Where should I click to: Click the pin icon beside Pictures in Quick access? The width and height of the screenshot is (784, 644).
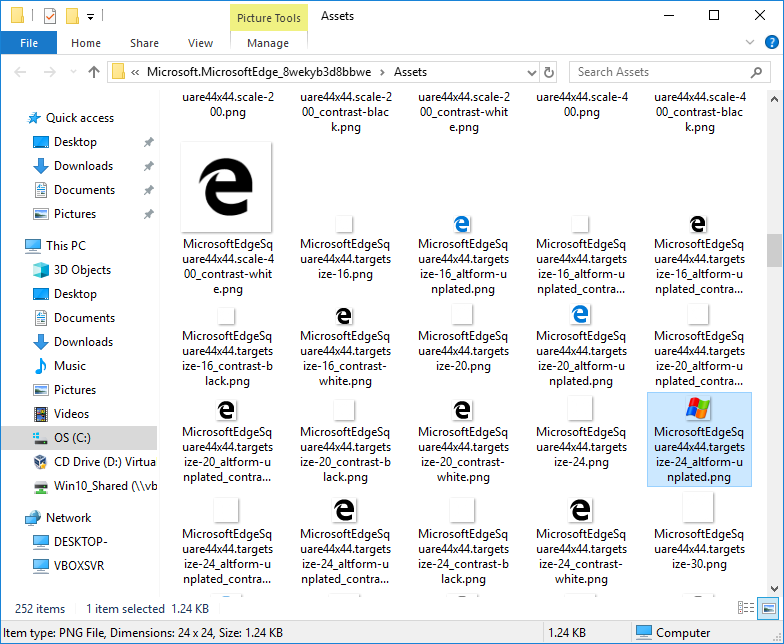pos(148,214)
